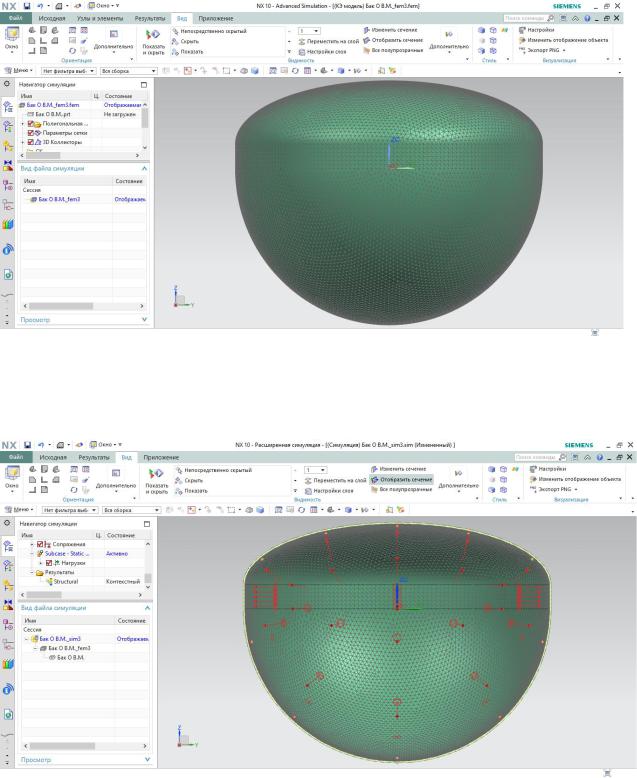Screen dimensions: 637x778
Task: Open Нет фильтра выб- dropdown, upper window
Action: click(x=68, y=71)
